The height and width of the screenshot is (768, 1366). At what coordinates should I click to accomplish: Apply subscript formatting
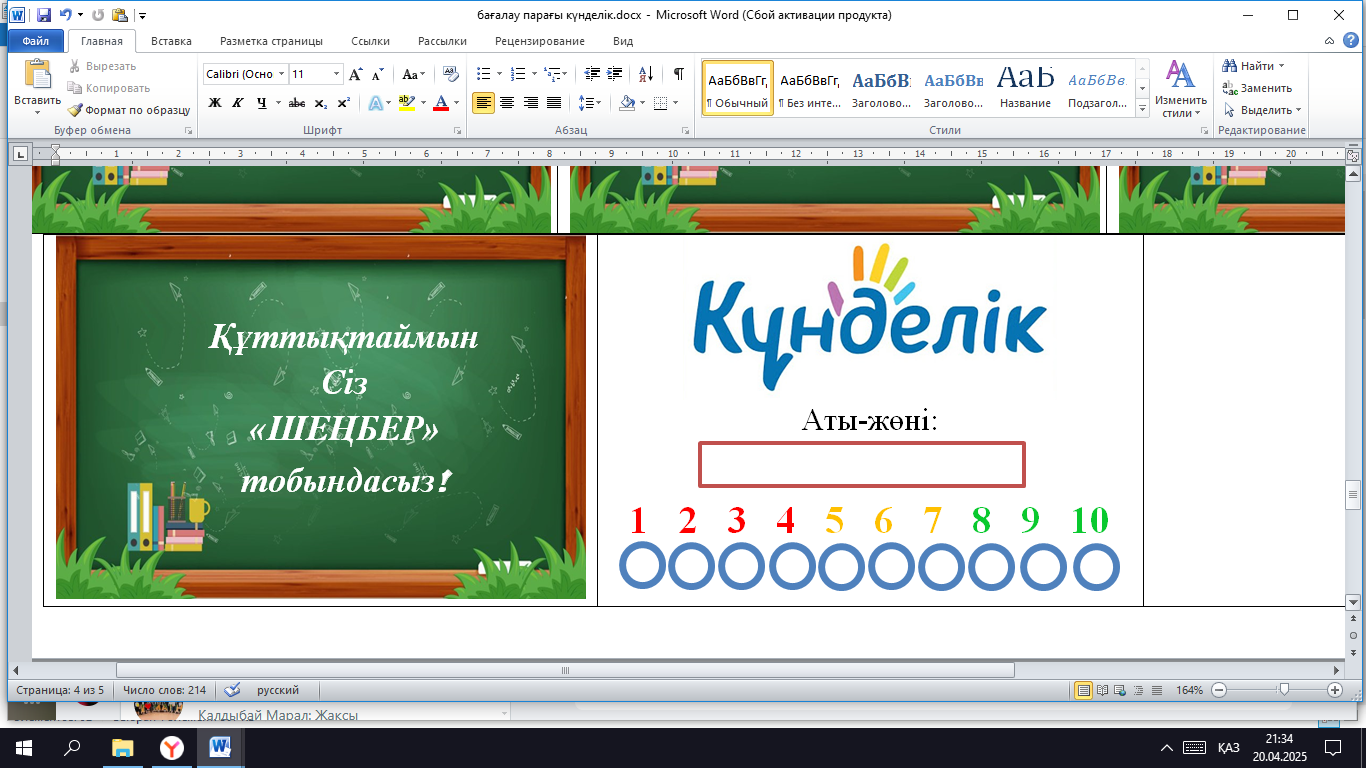[x=321, y=103]
